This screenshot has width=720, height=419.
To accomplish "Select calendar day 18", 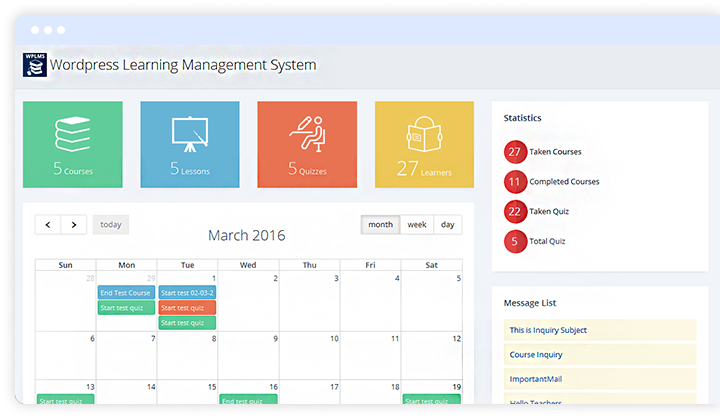I will click(x=395, y=387).
